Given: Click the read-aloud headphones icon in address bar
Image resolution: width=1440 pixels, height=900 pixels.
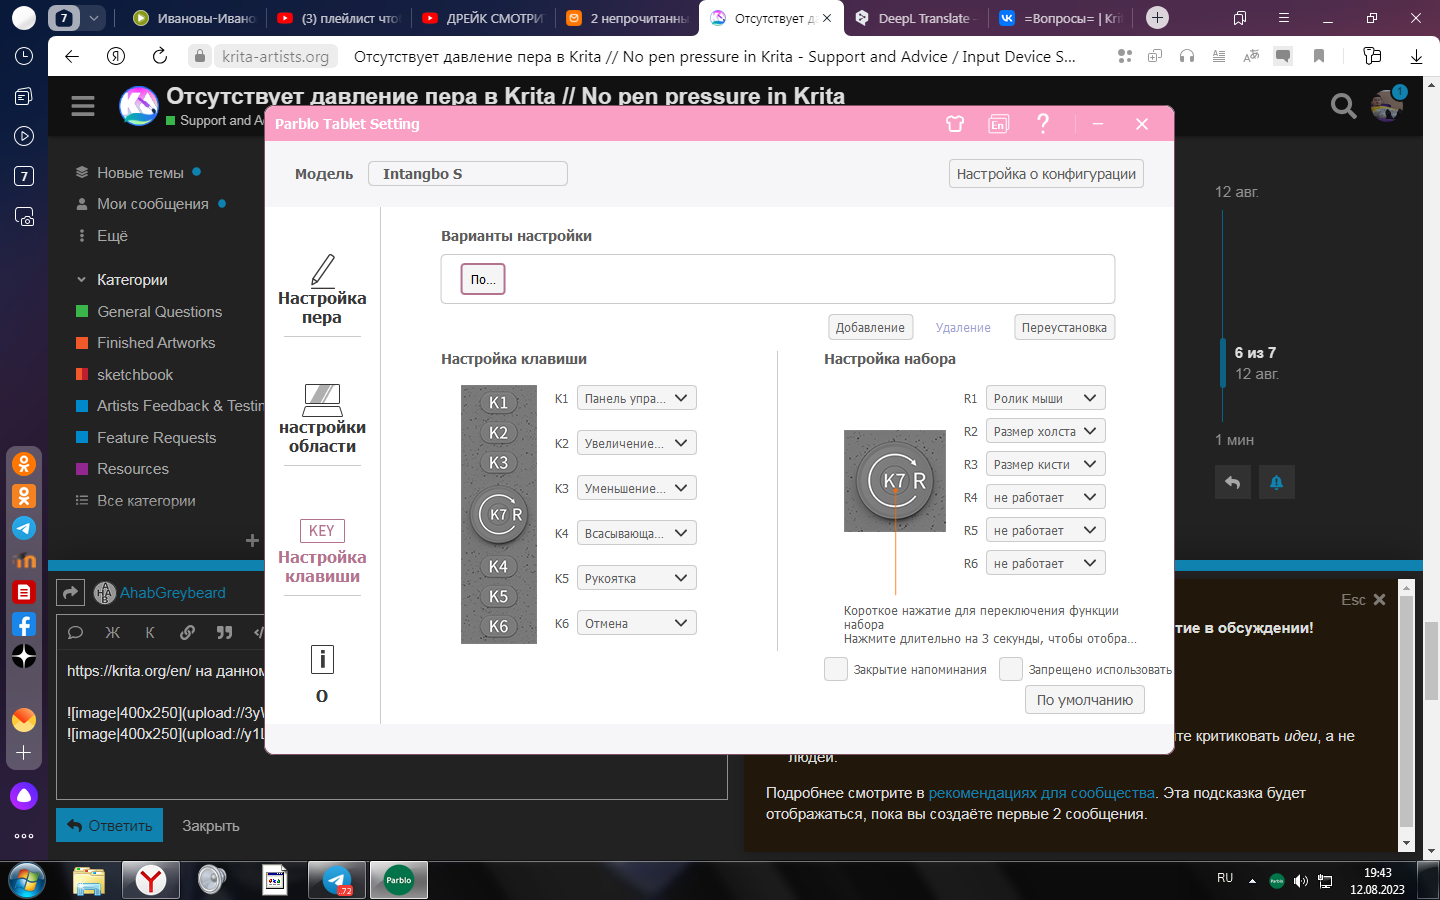Looking at the screenshot, I should point(1187,56).
